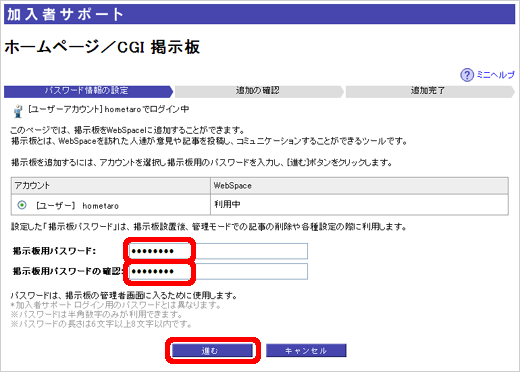
Task: Click the WebSpace column header
Action: pyautogui.click(x=359, y=186)
